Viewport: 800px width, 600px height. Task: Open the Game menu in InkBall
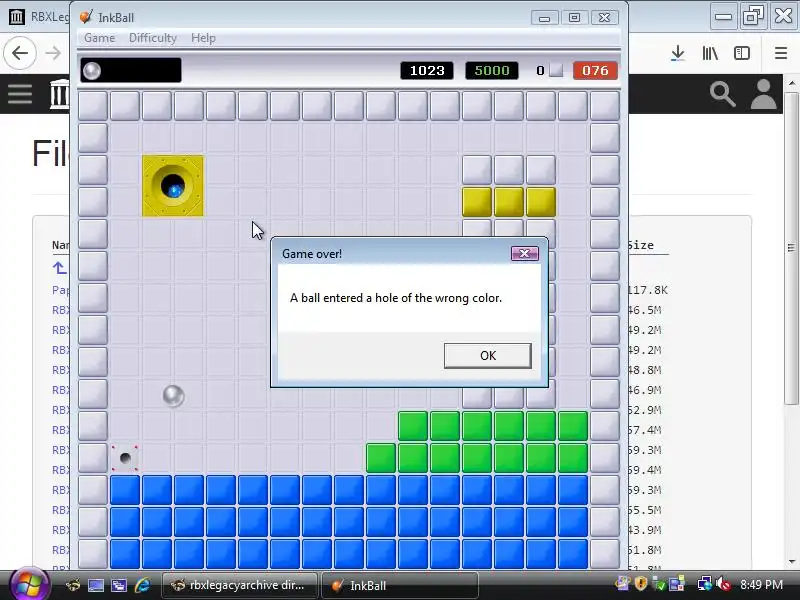99,38
